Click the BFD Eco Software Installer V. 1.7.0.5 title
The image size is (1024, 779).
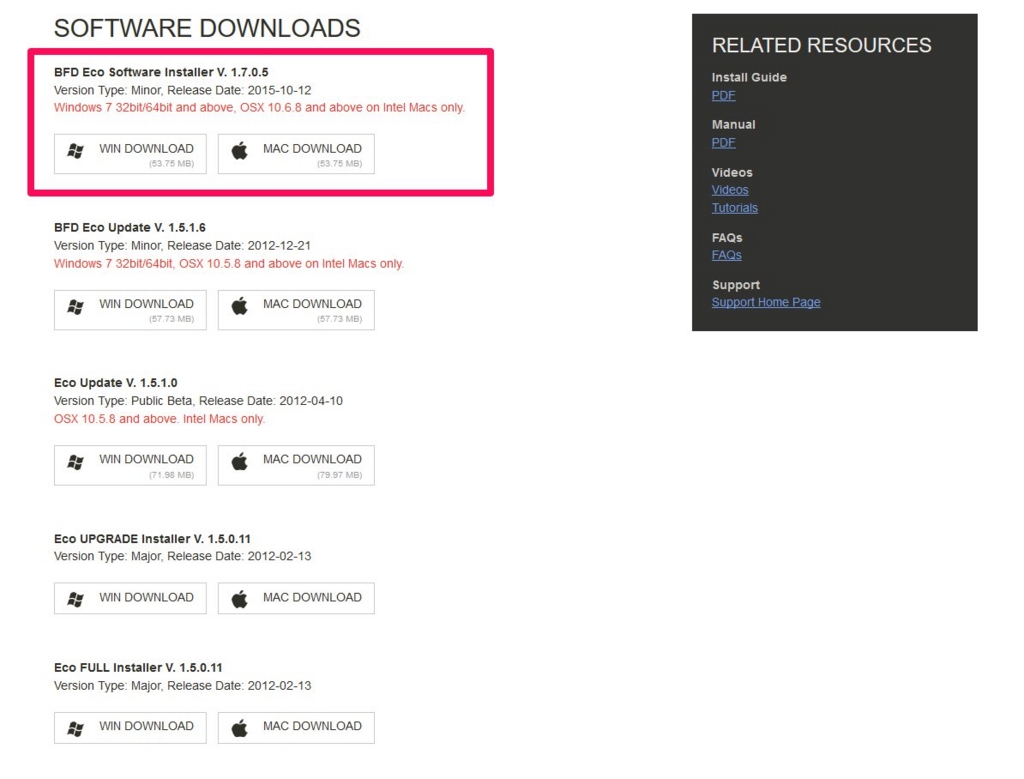161,72
